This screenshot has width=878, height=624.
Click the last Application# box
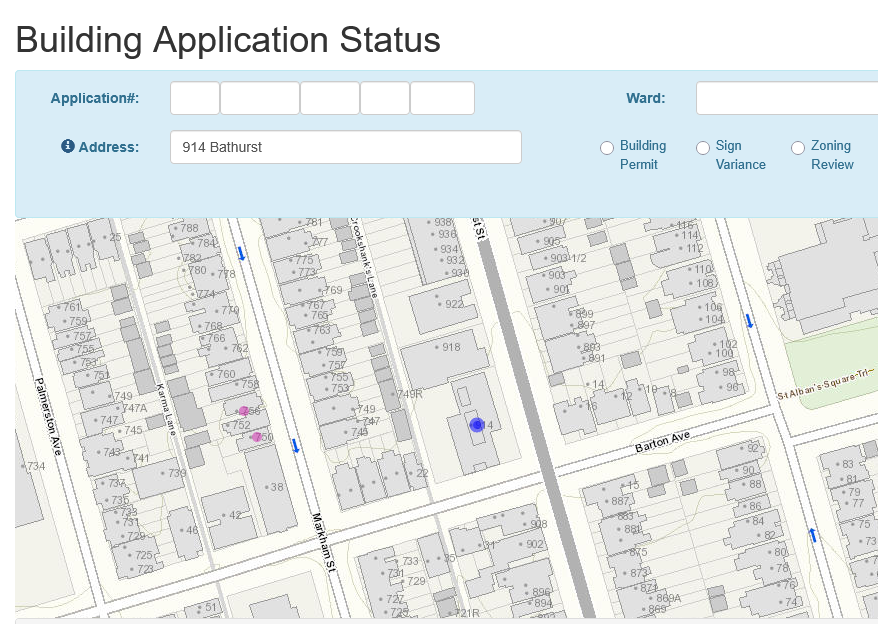(441, 98)
